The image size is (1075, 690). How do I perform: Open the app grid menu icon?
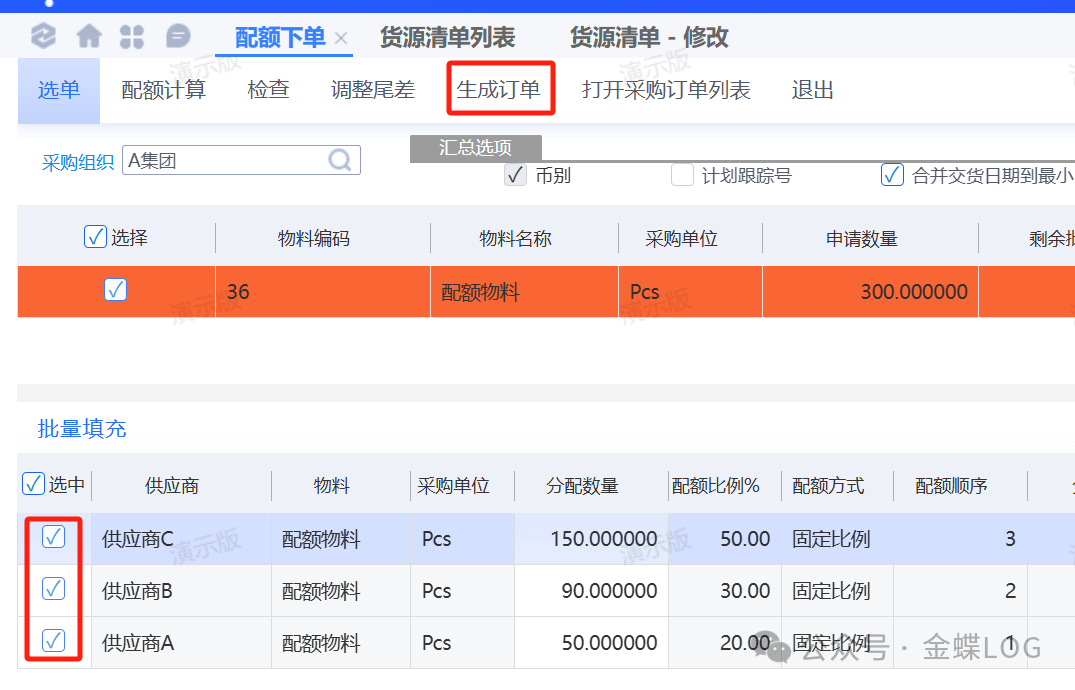pyautogui.click(x=132, y=37)
